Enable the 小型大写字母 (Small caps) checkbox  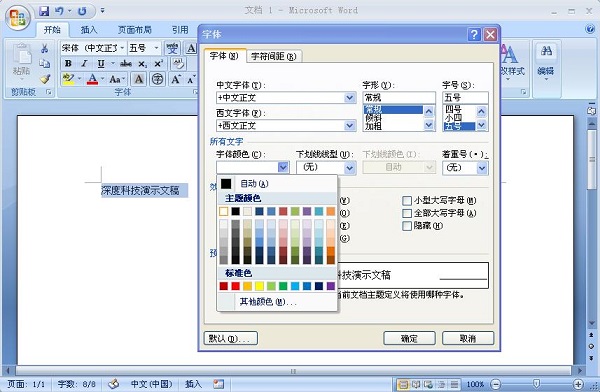click(407, 201)
